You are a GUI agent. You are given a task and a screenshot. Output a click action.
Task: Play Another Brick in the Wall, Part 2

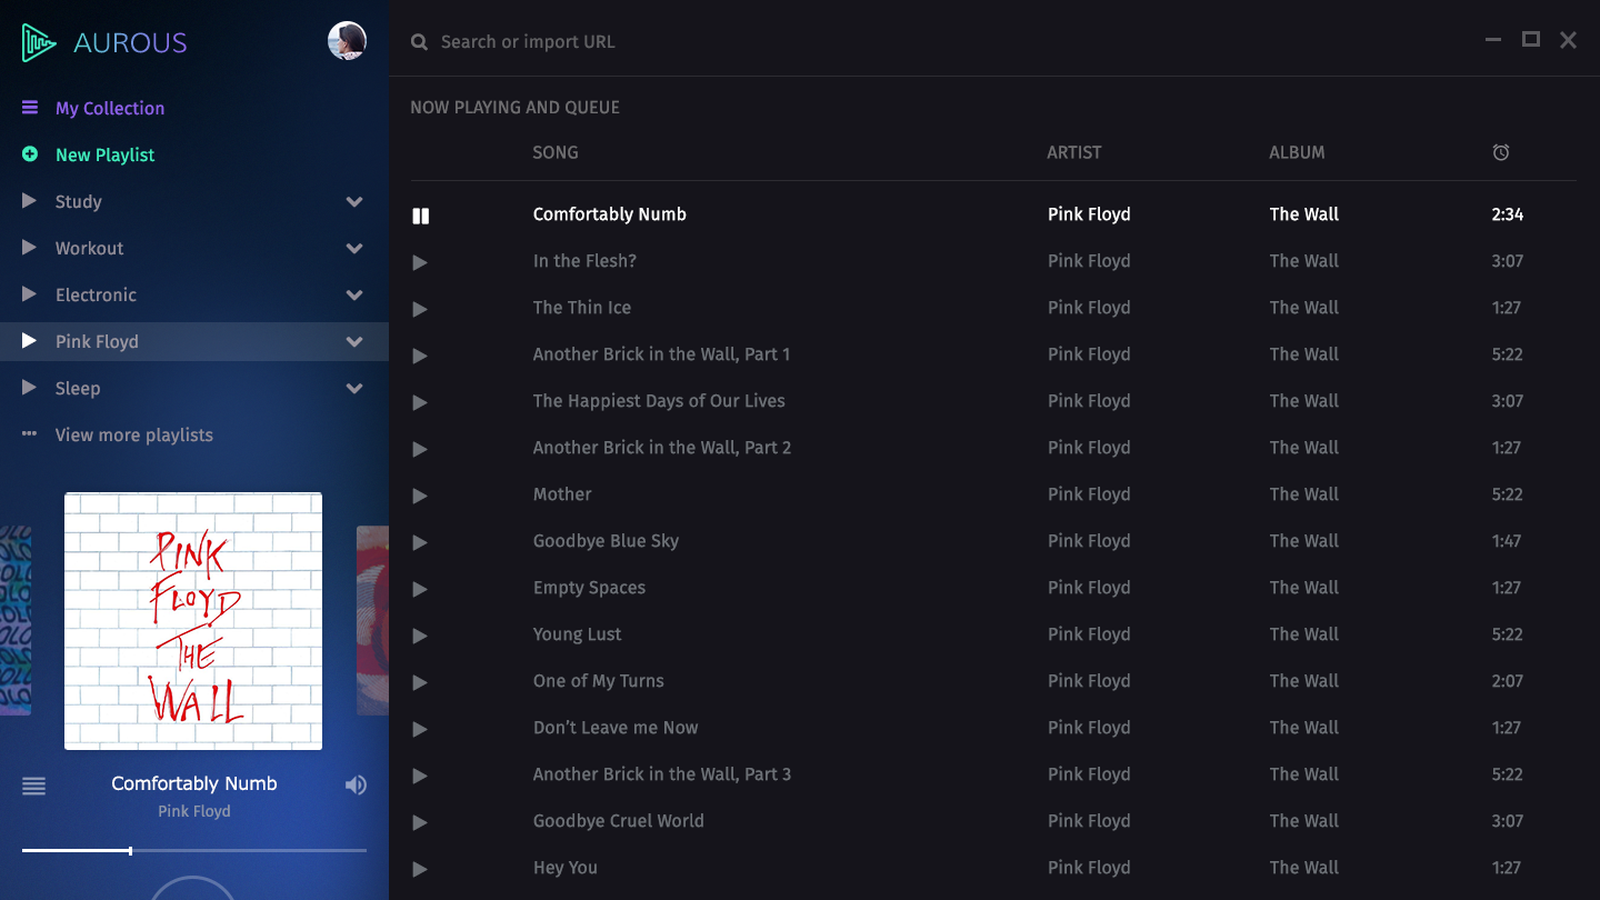(420, 449)
